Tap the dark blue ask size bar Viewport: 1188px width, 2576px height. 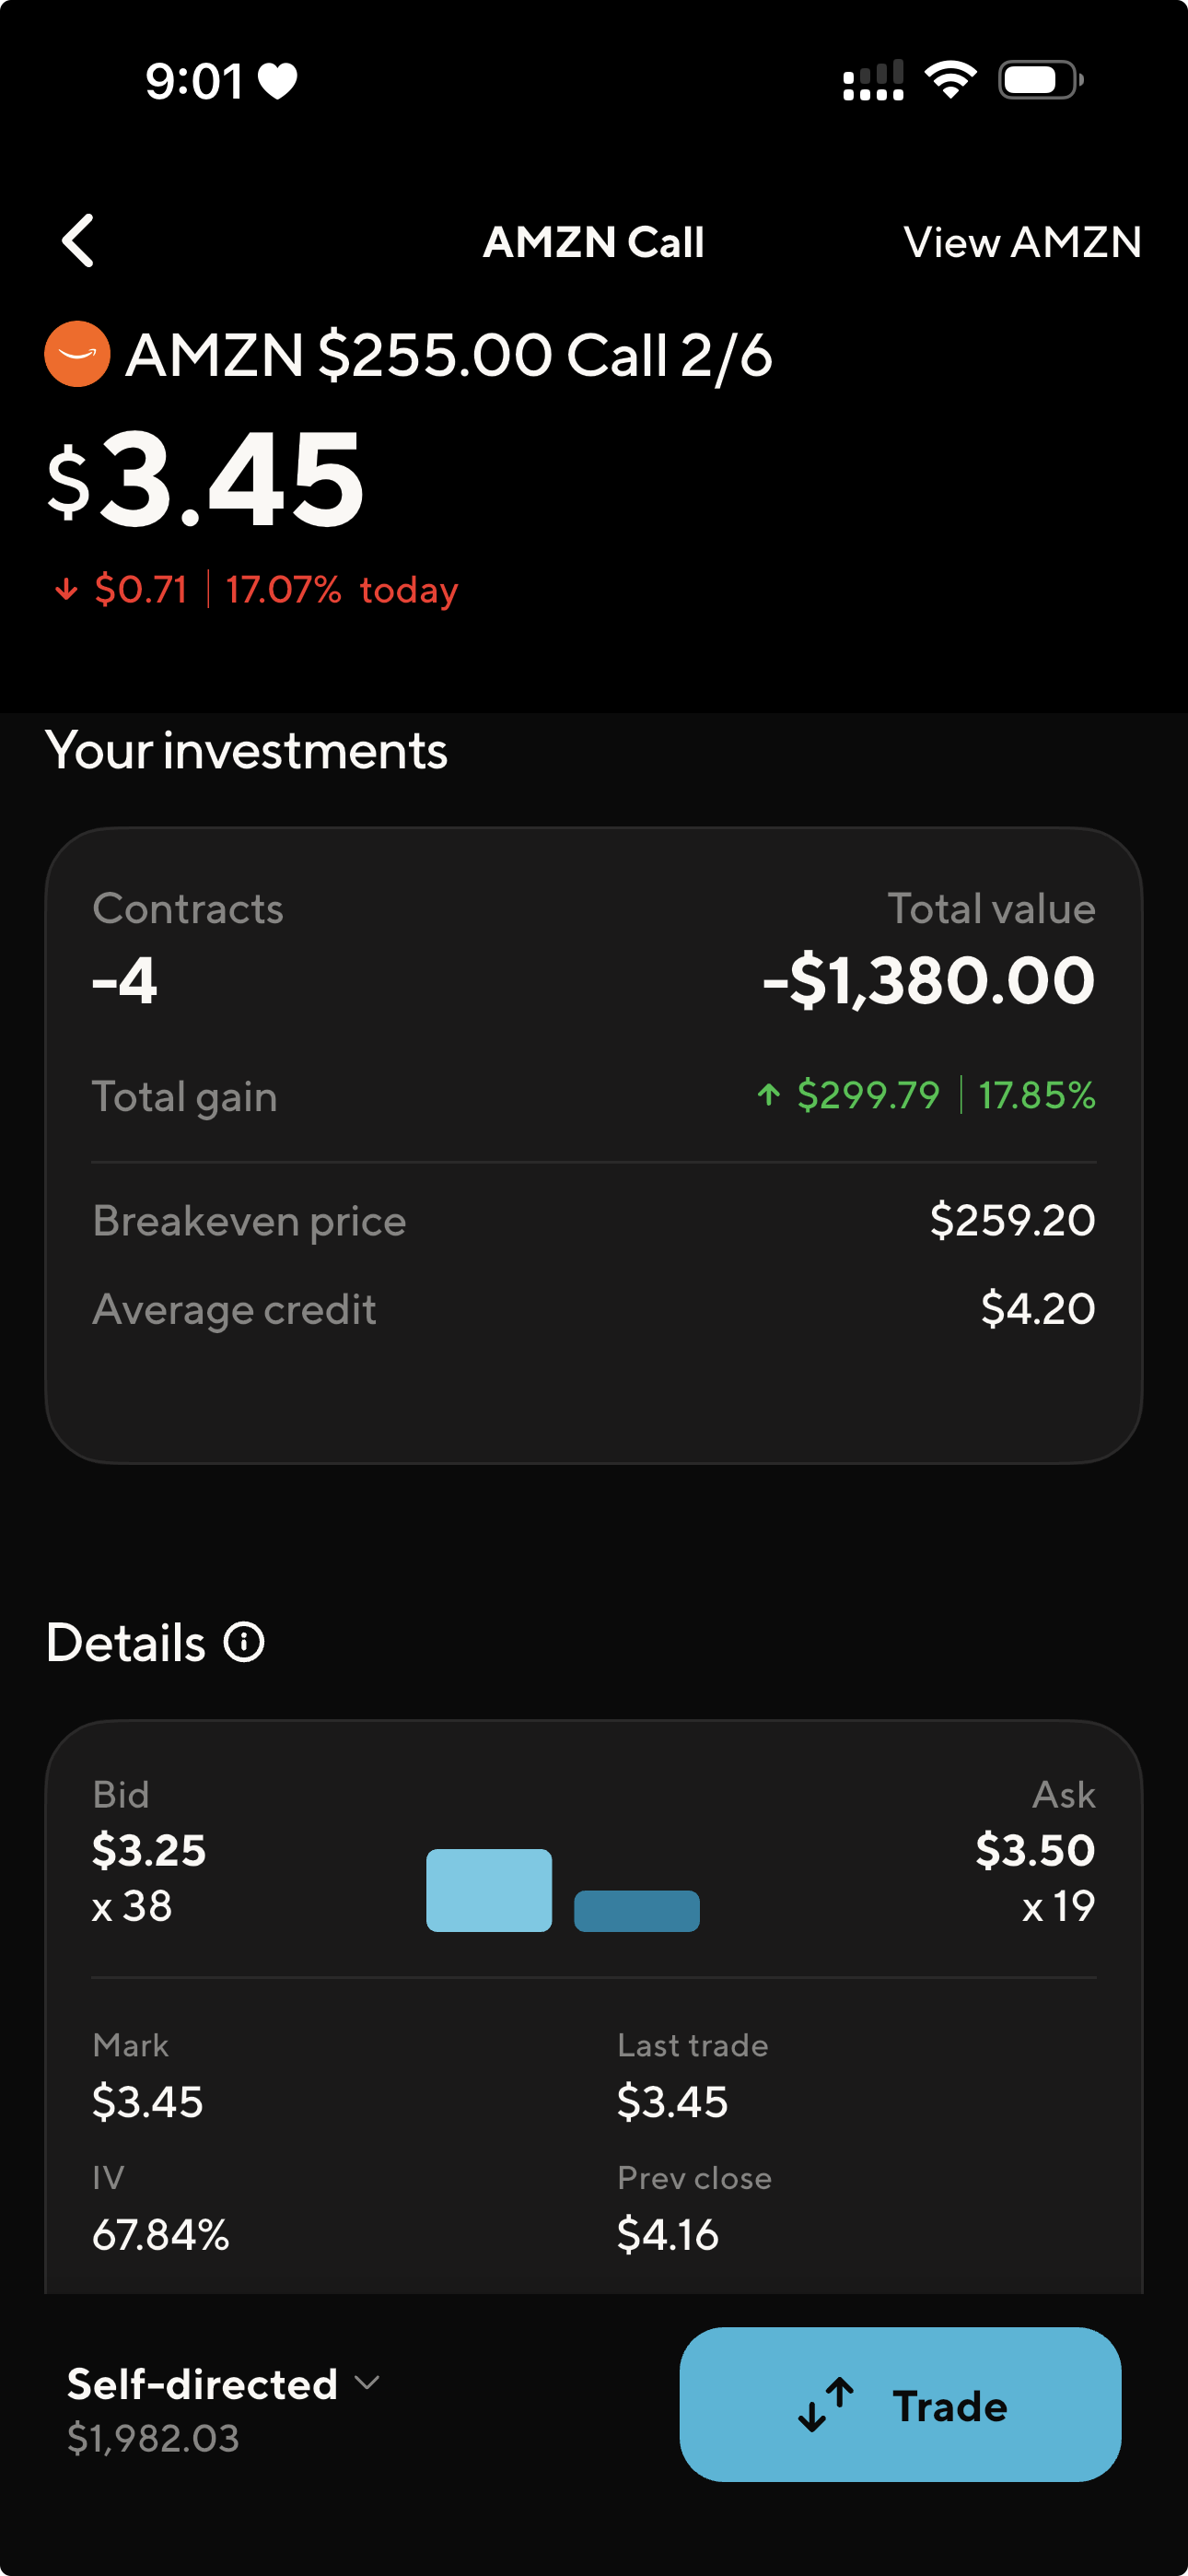tap(636, 1910)
